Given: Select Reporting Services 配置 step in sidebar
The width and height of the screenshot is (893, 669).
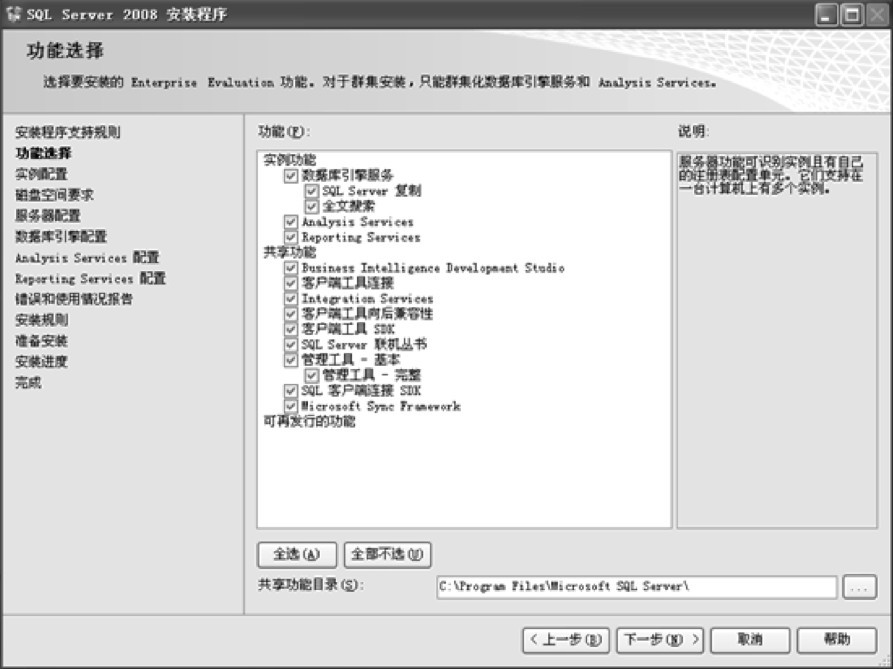Looking at the screenshot, I should tap(90, 278).
